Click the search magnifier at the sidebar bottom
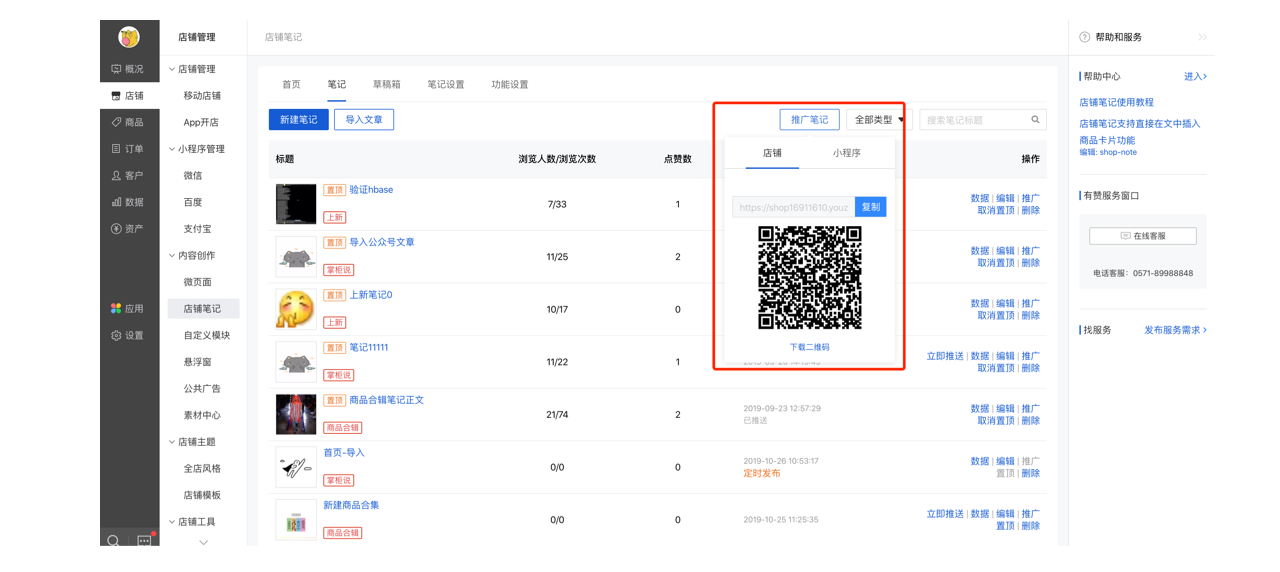The height and width of the screenshot is (572, 1280). 114,541
